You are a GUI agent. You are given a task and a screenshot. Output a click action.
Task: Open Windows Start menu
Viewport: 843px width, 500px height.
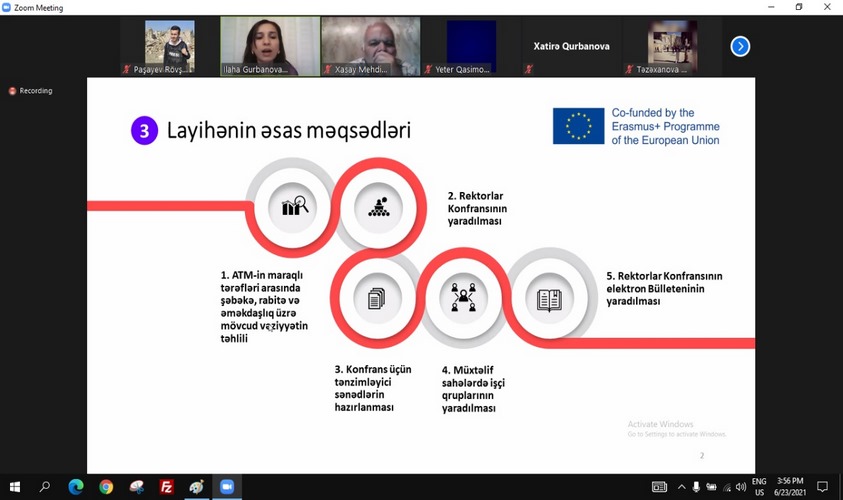(14, 487)
